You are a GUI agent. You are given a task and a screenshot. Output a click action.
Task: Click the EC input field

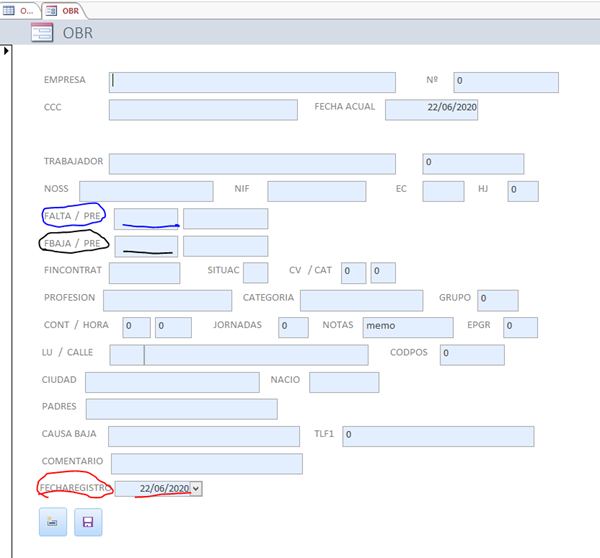[x=443, y=191]
